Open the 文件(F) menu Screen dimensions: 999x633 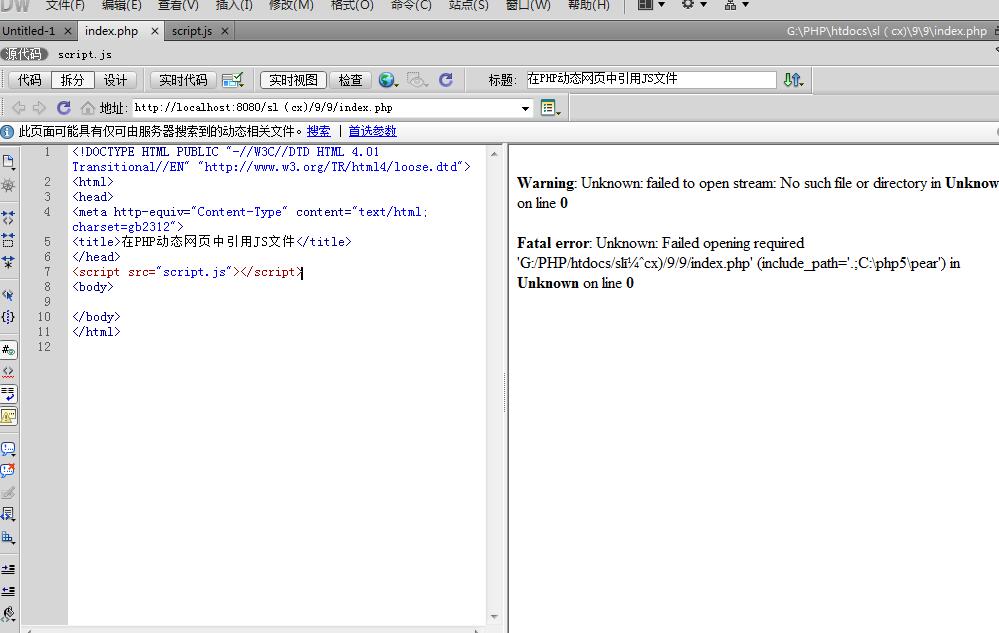pos(65,5)
